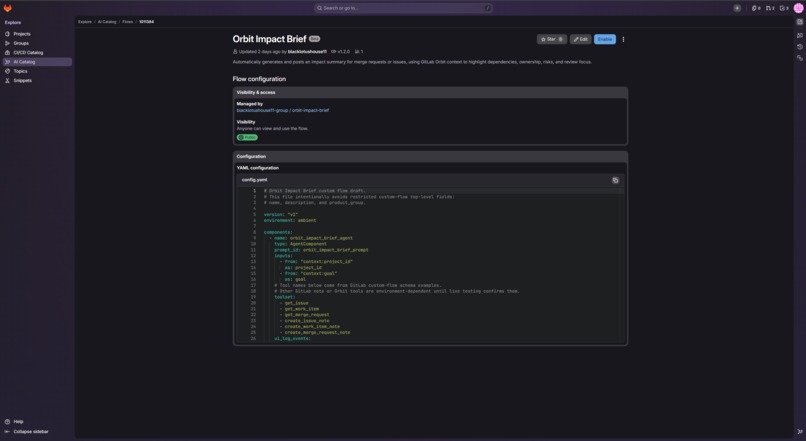Open author blacklotushouse11 profile
The width and height of the screenshot is (806, 441).
[x=307, y=51]
